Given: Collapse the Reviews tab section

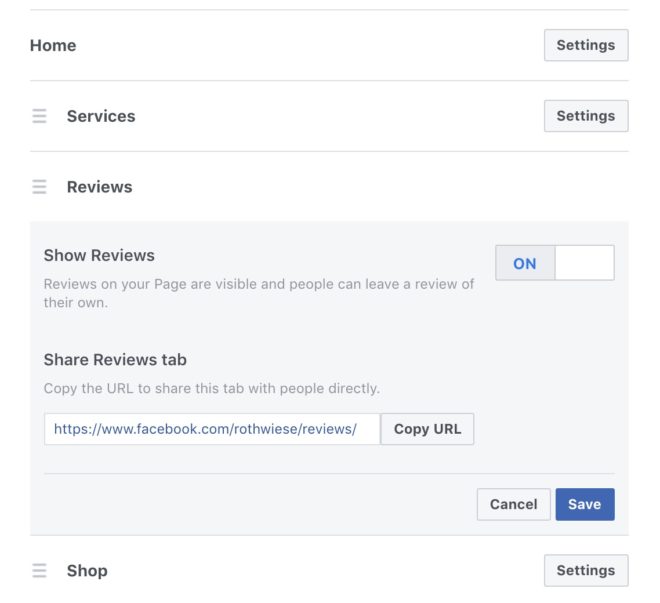Looking at the screenshot, I should (100, 187).
